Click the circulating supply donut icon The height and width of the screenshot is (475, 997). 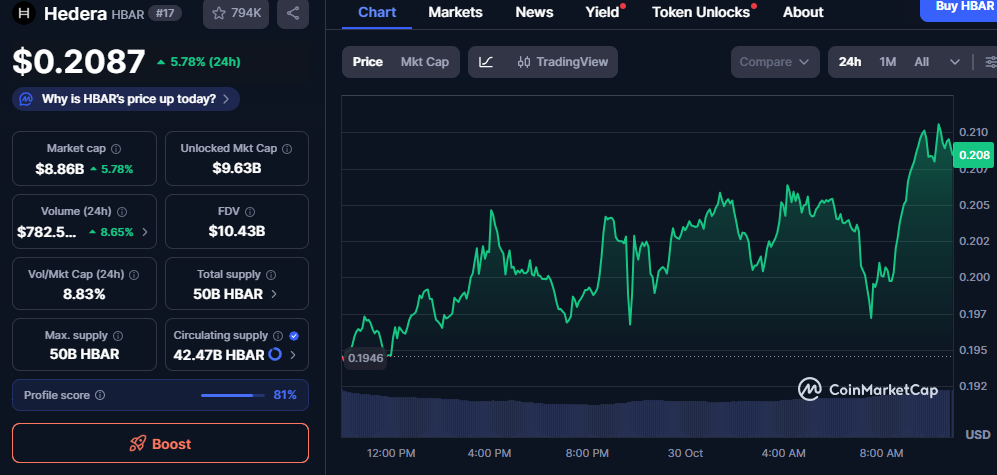coord(274,355)
